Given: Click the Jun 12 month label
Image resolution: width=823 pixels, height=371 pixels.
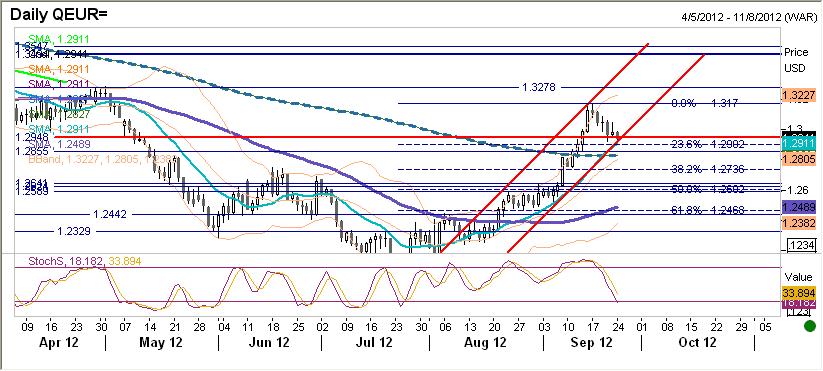Looking at the screenshot, I should 270,343.
